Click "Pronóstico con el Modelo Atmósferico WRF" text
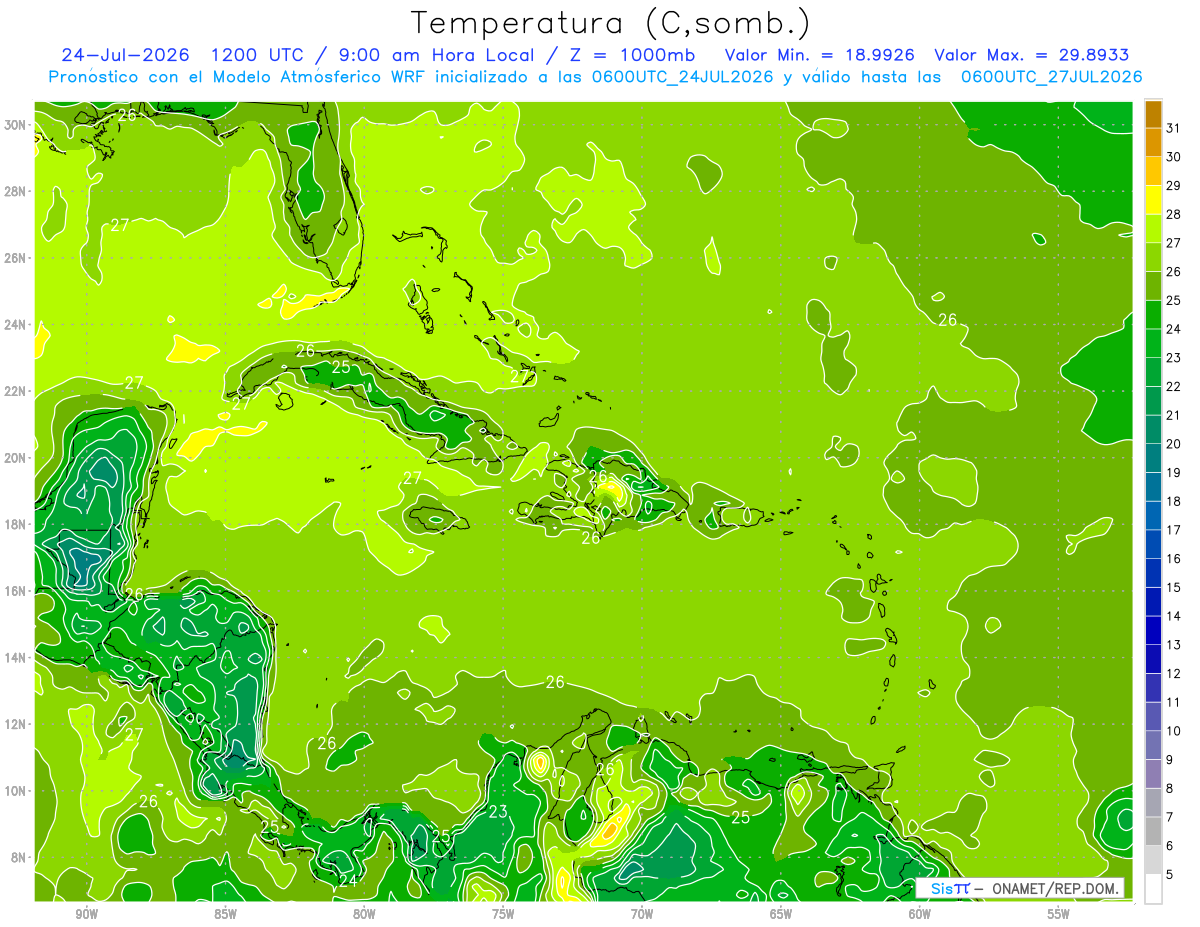 pos(239,77)
